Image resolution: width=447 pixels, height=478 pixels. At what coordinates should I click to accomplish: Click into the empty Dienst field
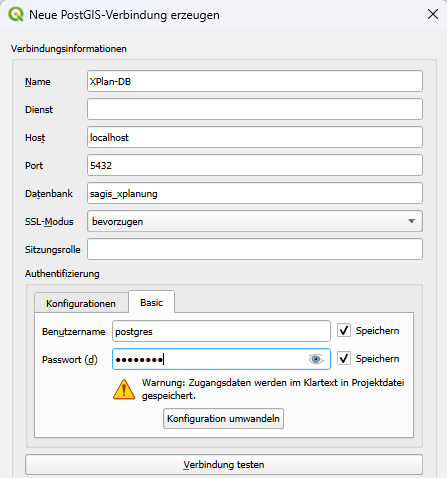[255, 109]
